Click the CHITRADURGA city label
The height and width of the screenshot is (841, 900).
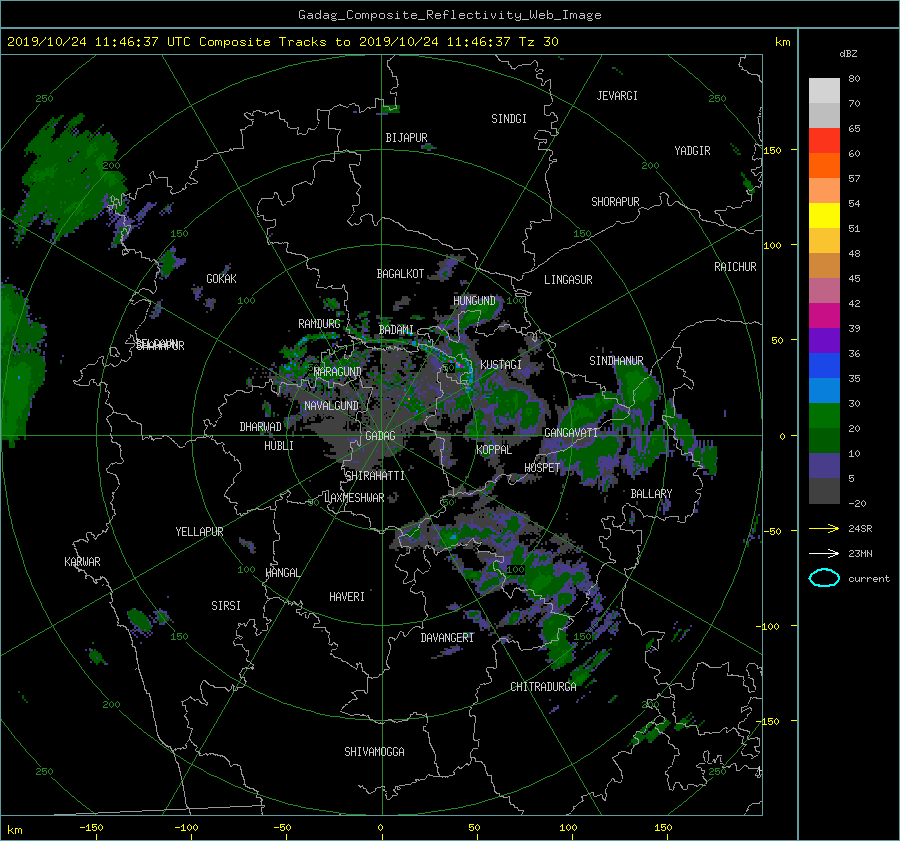click(x=543, y=687)
